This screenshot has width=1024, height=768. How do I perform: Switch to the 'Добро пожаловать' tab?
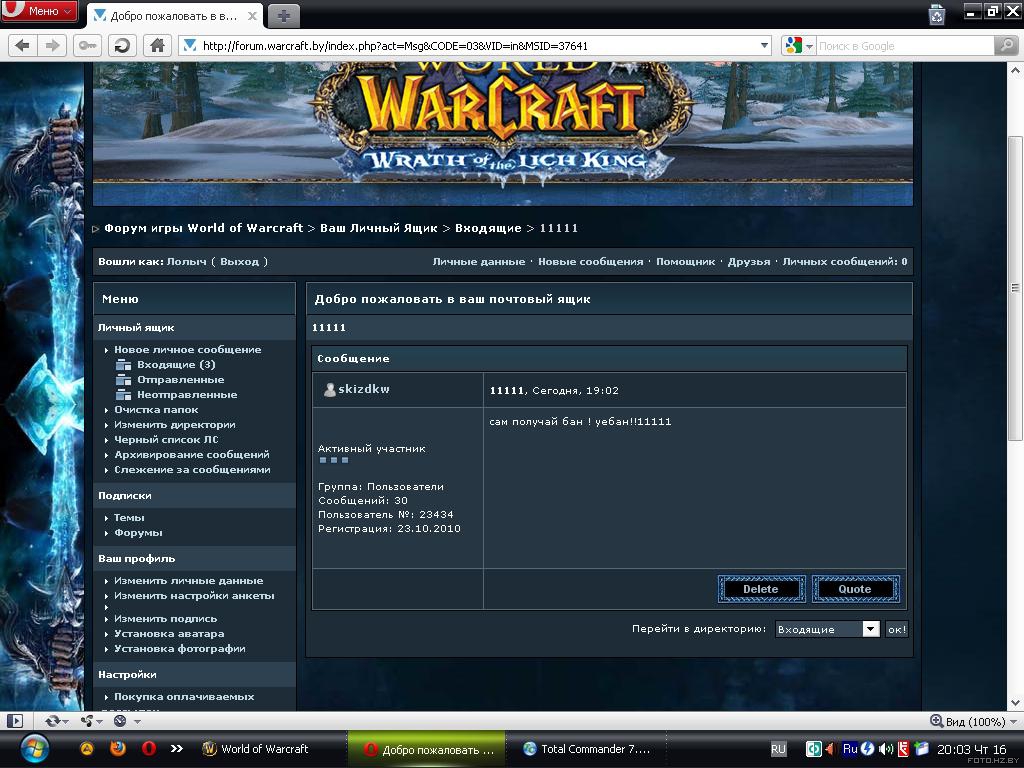(x=174, y=16)
